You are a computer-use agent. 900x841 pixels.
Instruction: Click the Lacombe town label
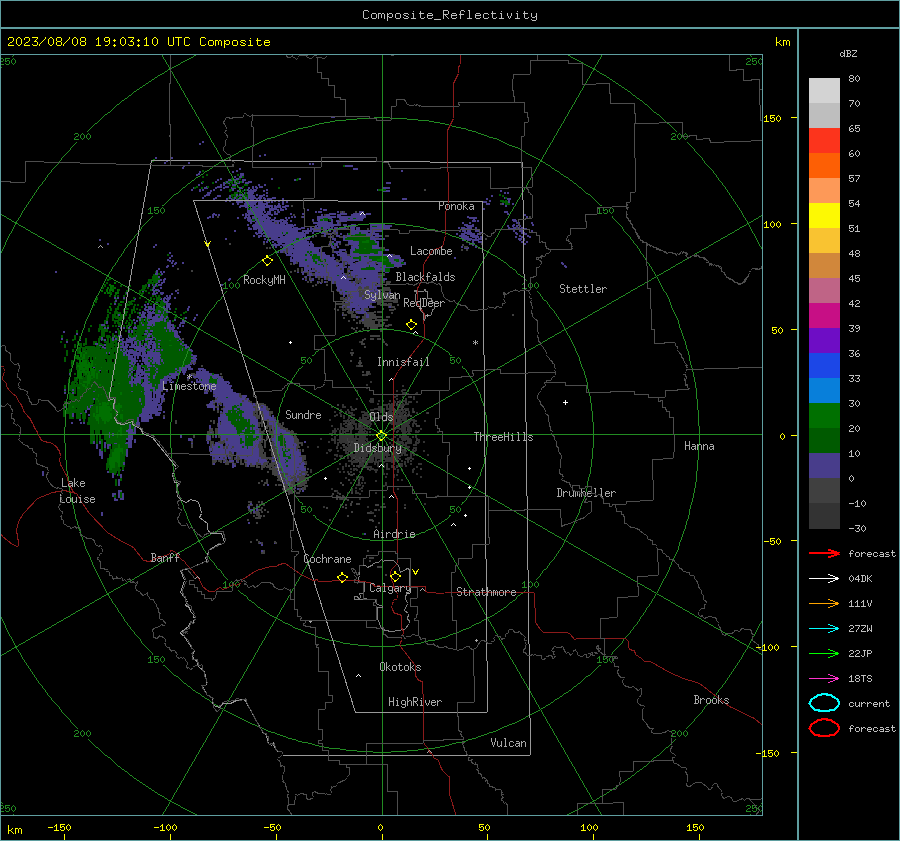(x=431, y=251)
